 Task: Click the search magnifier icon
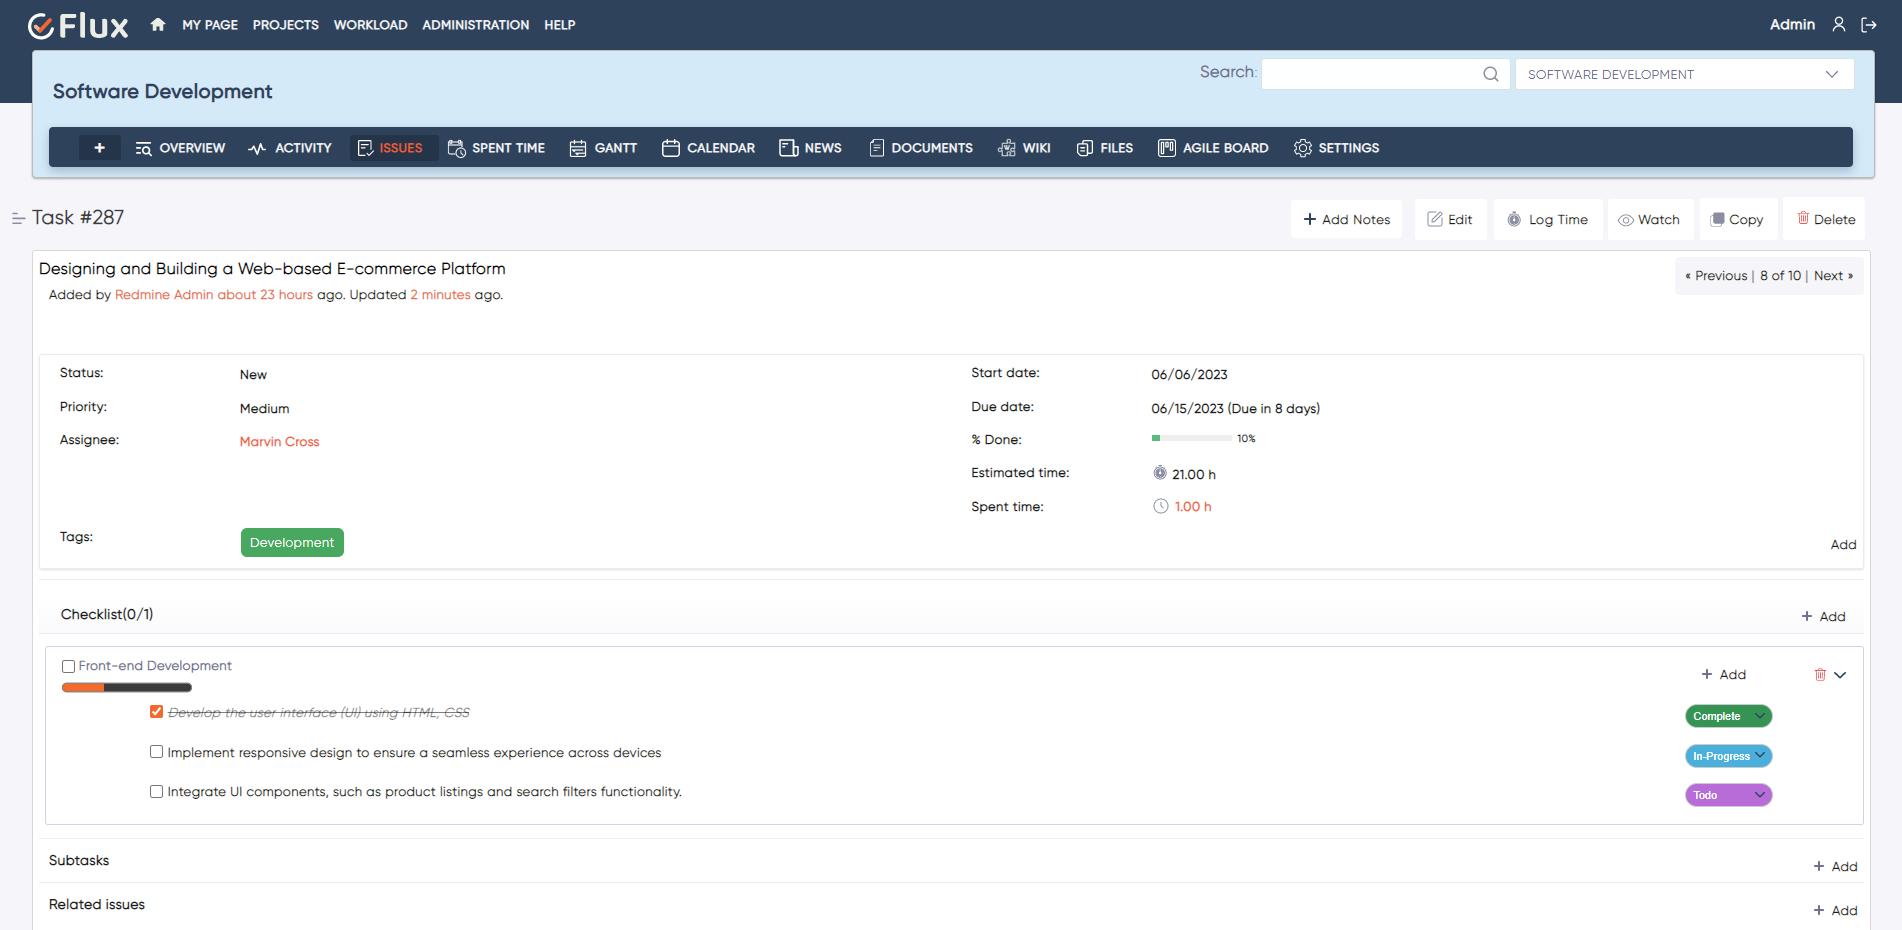1490,73
